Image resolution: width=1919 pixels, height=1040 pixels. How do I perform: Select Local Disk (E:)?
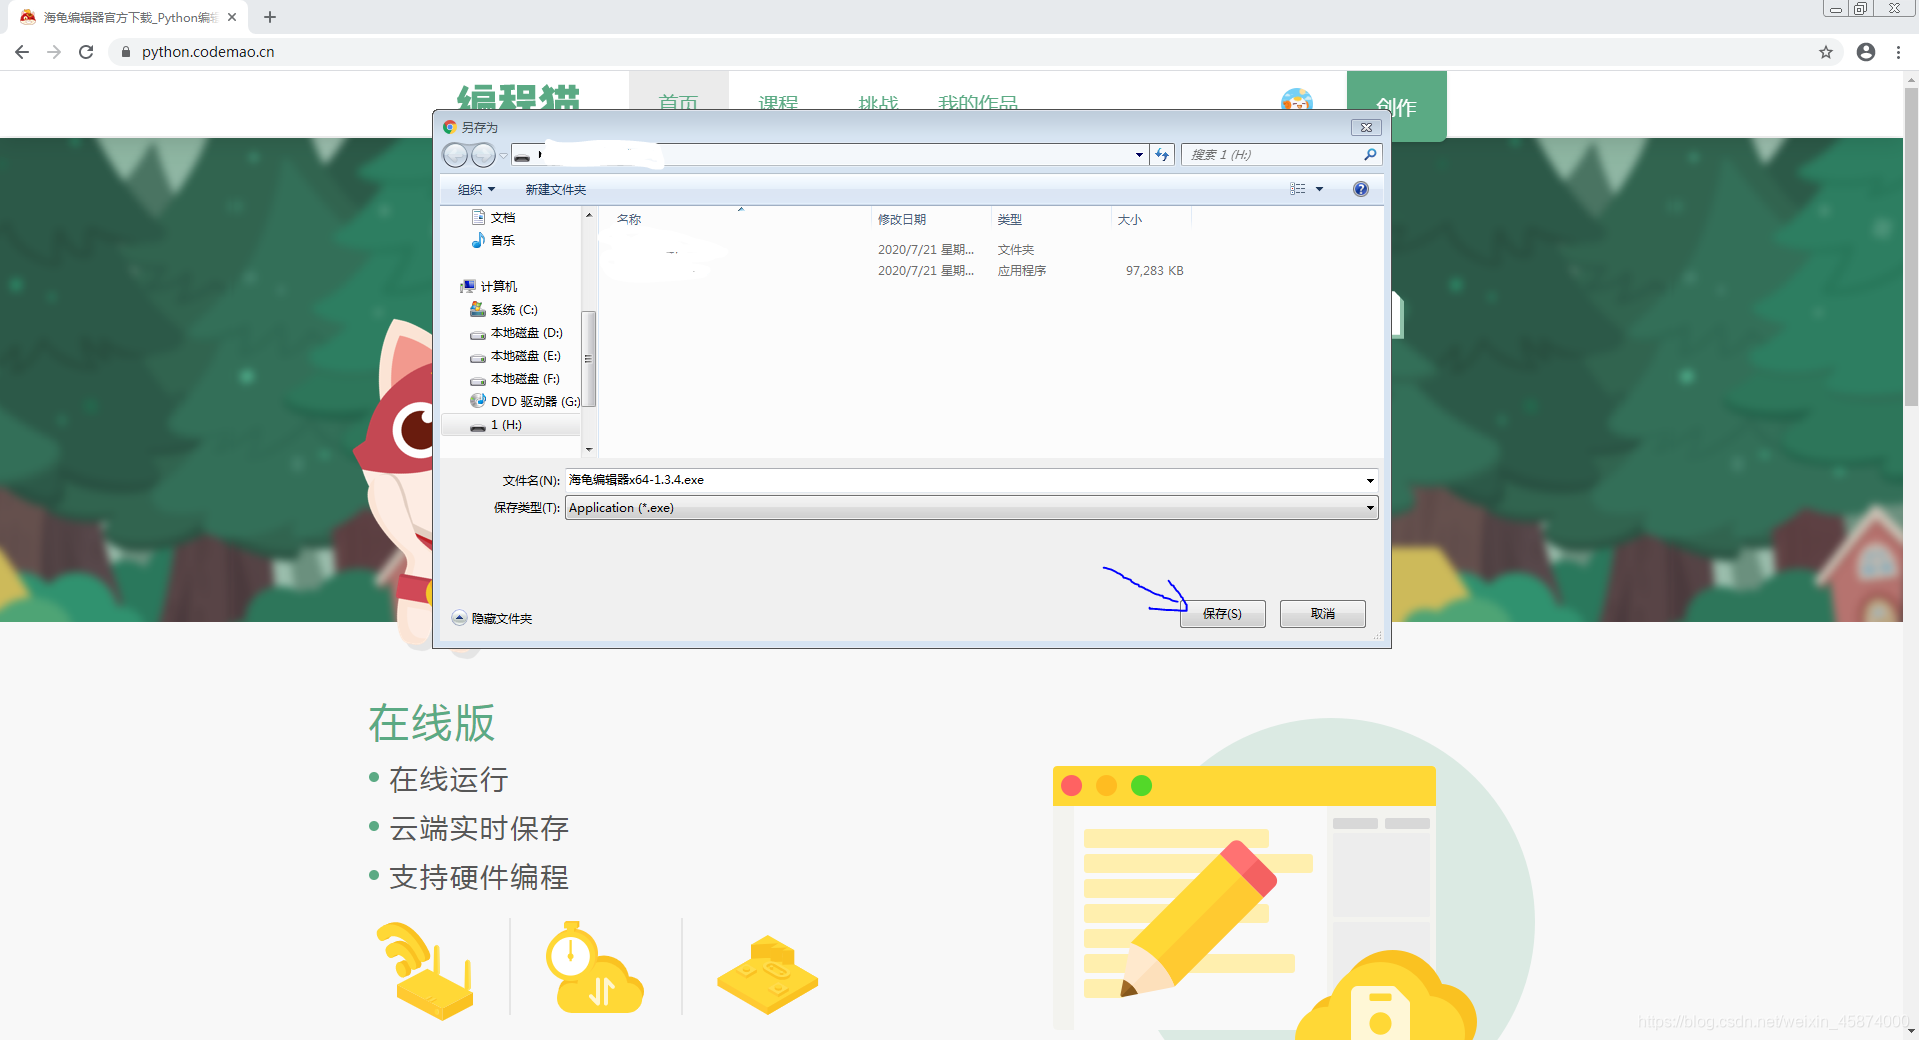516,355
